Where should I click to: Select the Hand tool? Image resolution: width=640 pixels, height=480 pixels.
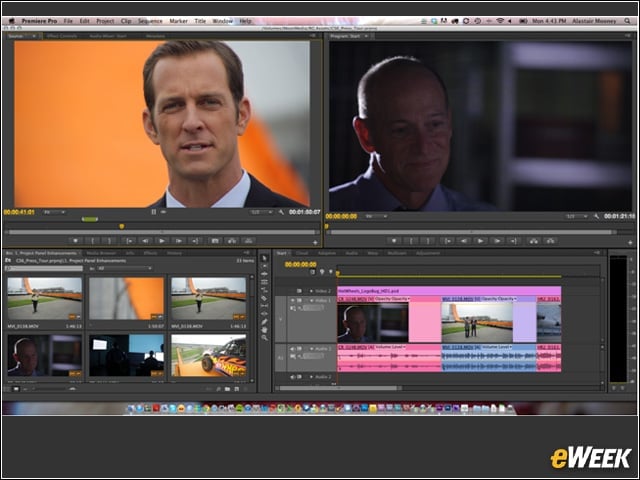pos(264,330)
